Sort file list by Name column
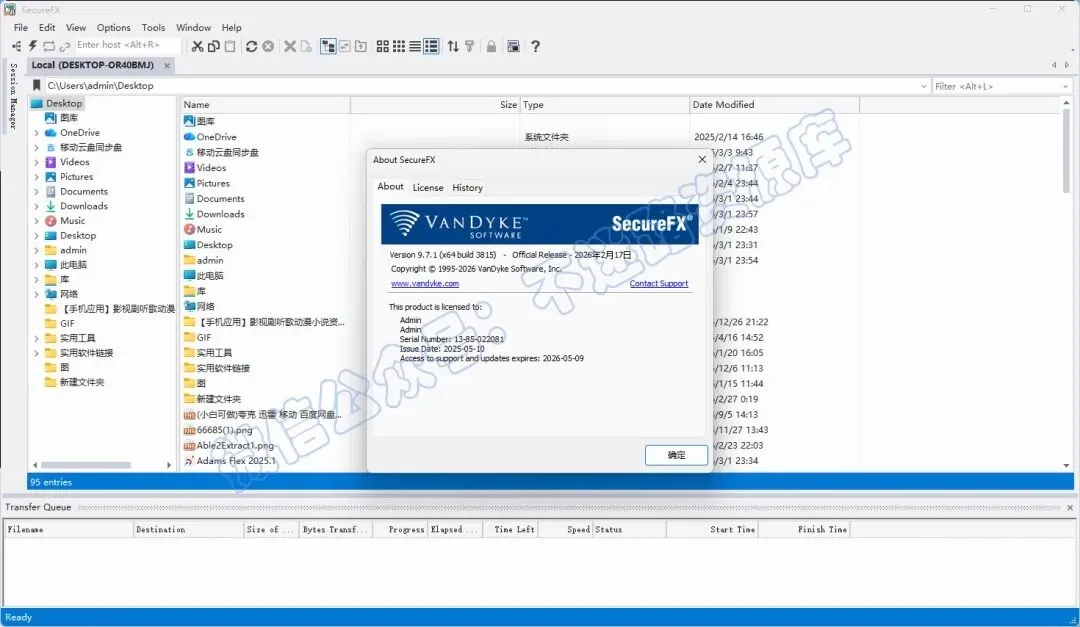This screenshot has height=627, width=1080. click(266, 105)
